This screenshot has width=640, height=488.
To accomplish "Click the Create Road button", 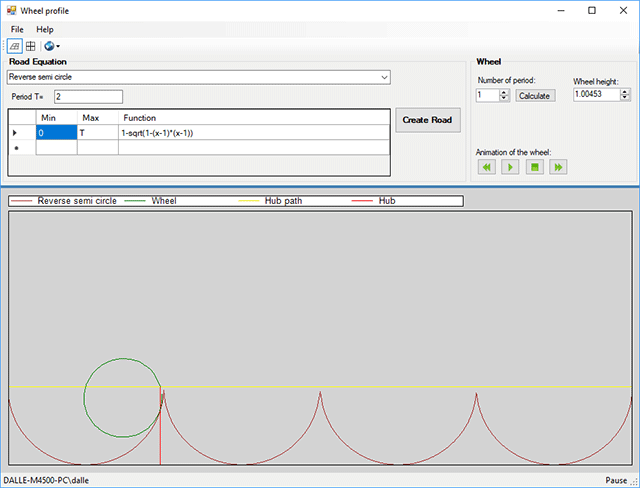I will (x=428, y=120).
